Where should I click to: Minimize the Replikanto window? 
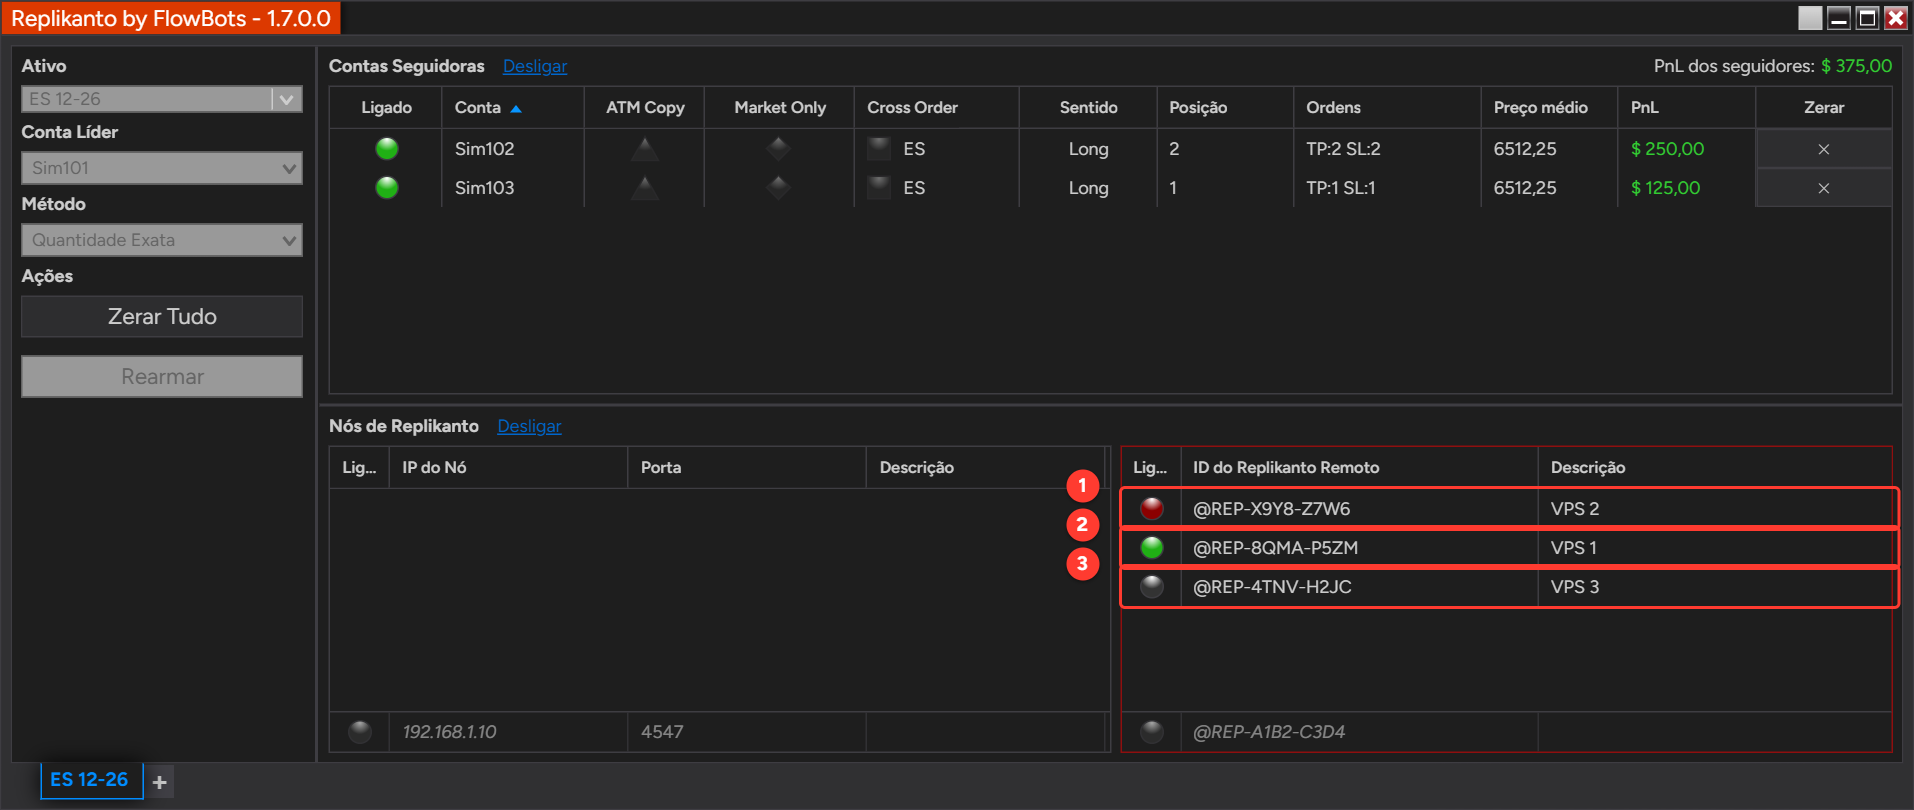1838,18
